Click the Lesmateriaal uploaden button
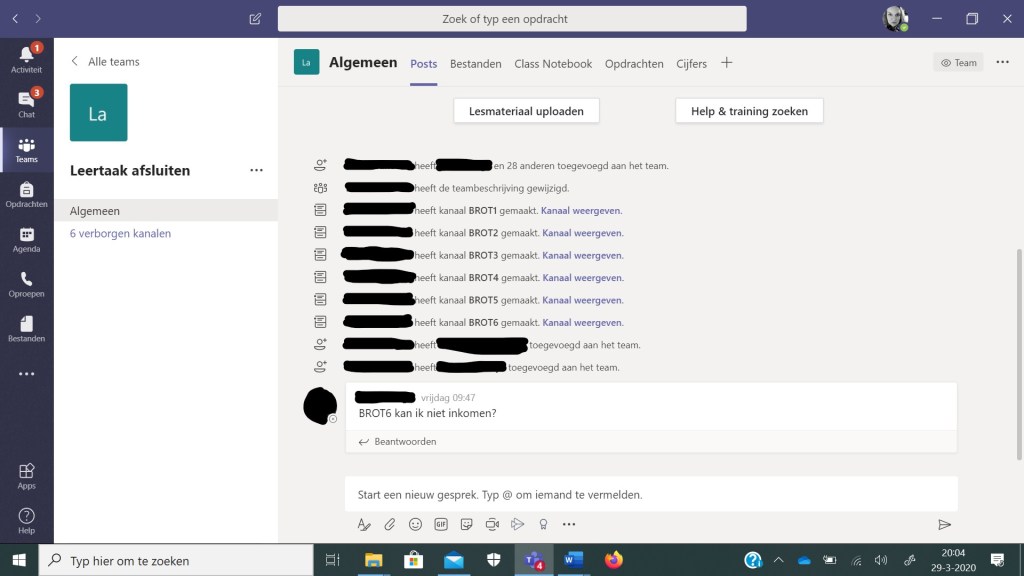1024x576 pixels. pos(526,111)
